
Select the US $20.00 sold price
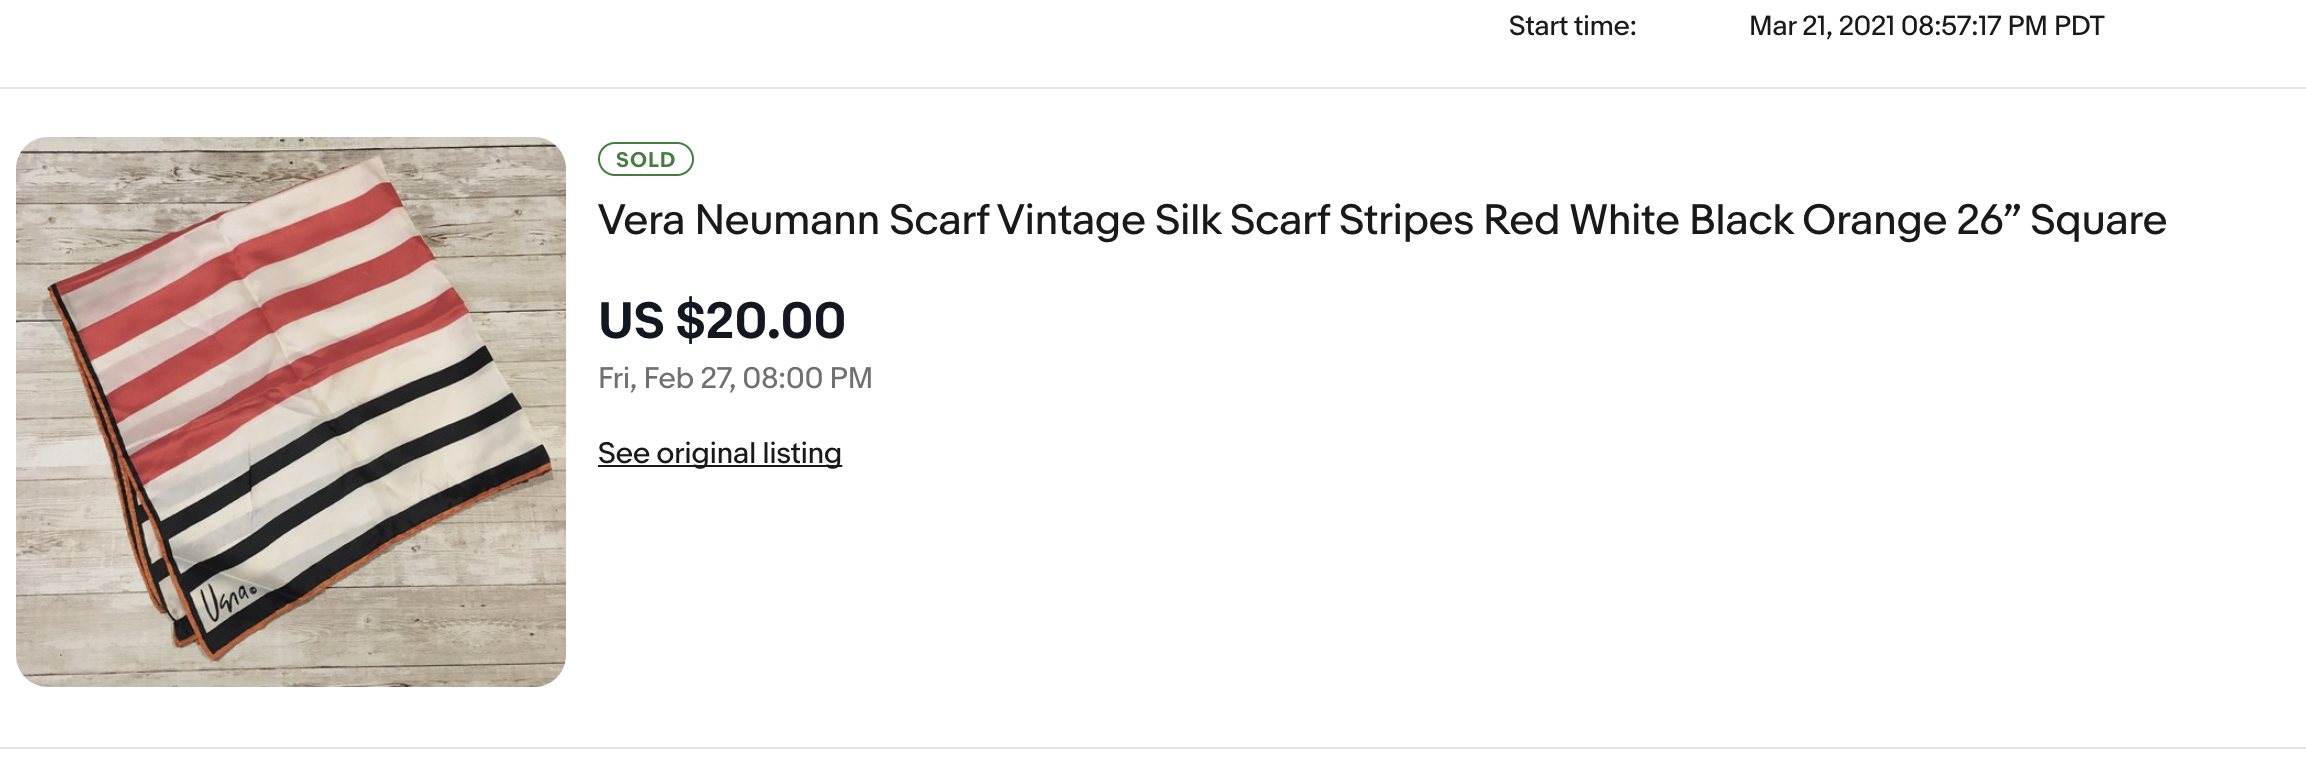[x=721, y=321]
